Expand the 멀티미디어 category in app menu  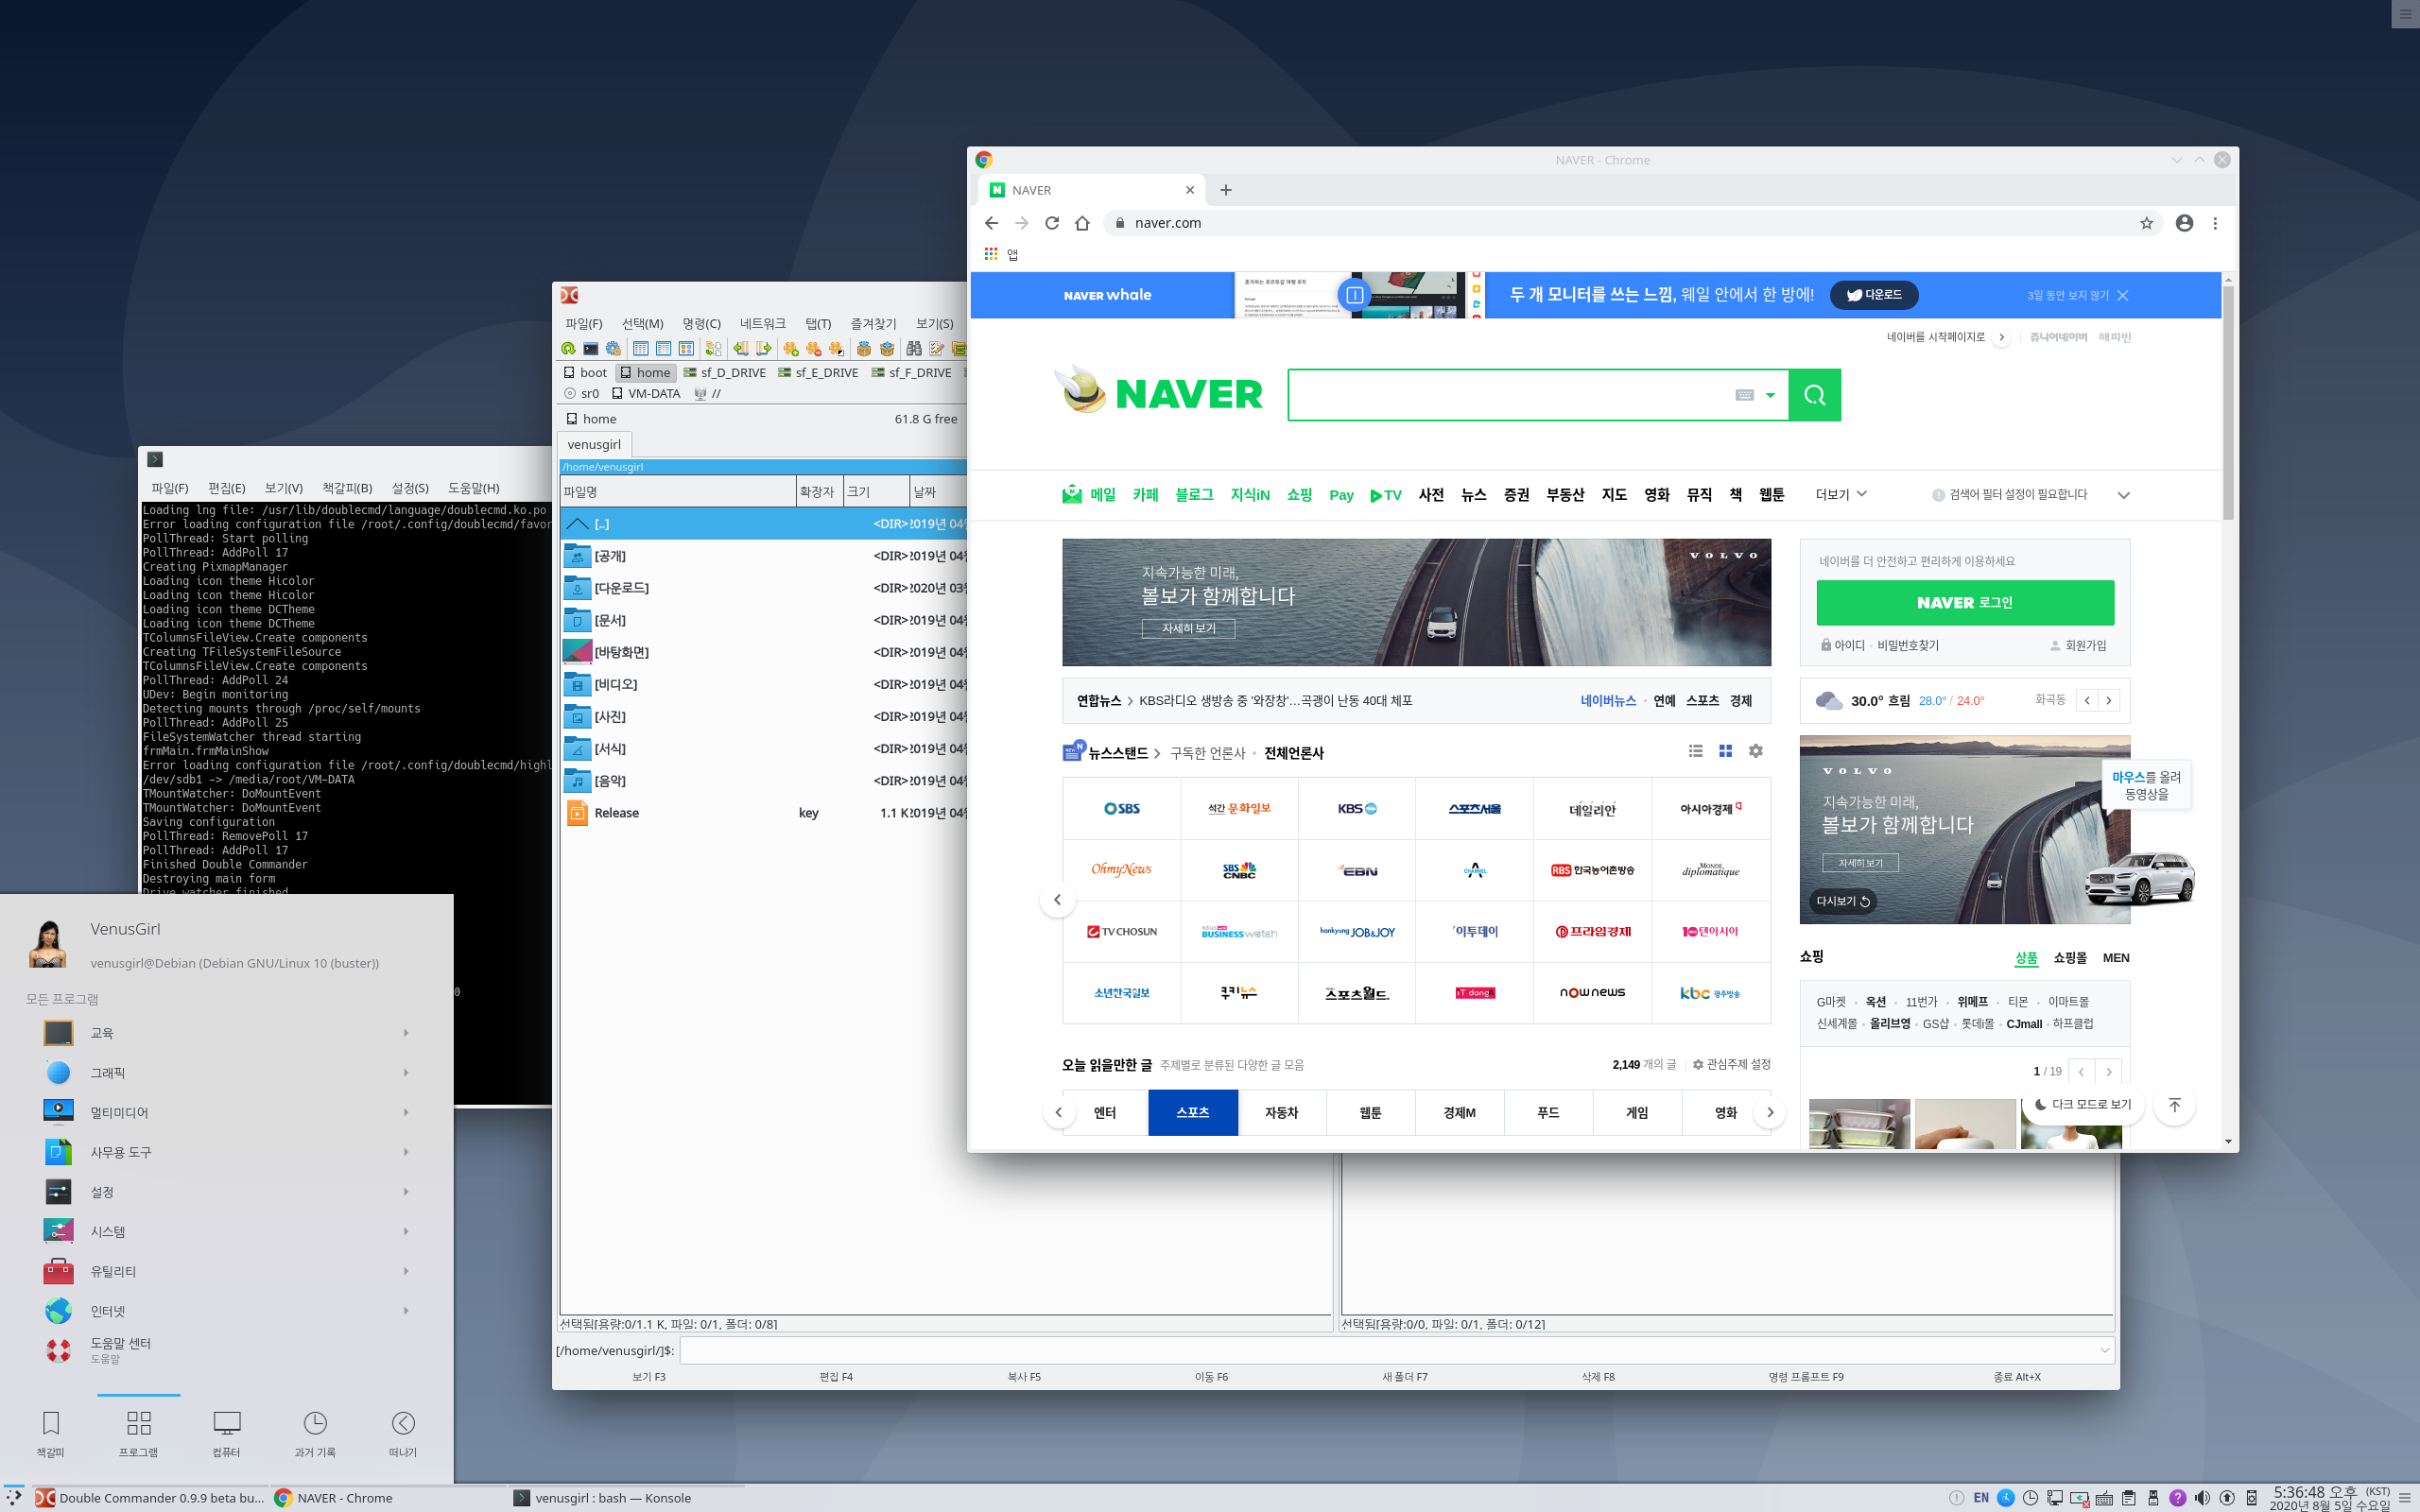[x=226, y=1112]
